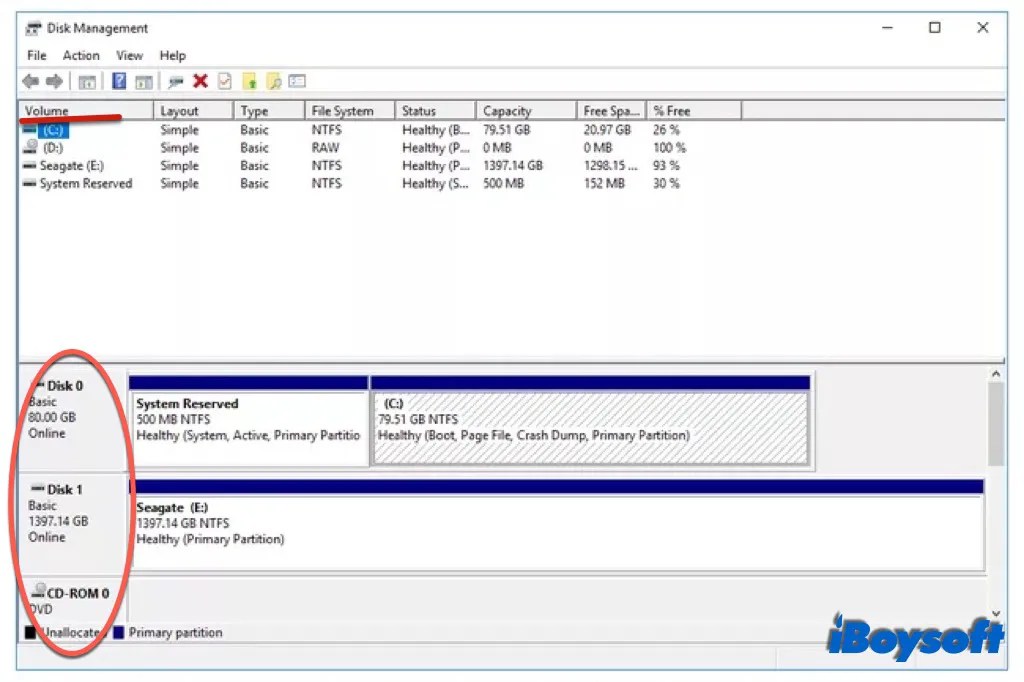Select the System Reserved partition block
The height and width of the screenshot is (682, 1024).
tap(248, 420)
